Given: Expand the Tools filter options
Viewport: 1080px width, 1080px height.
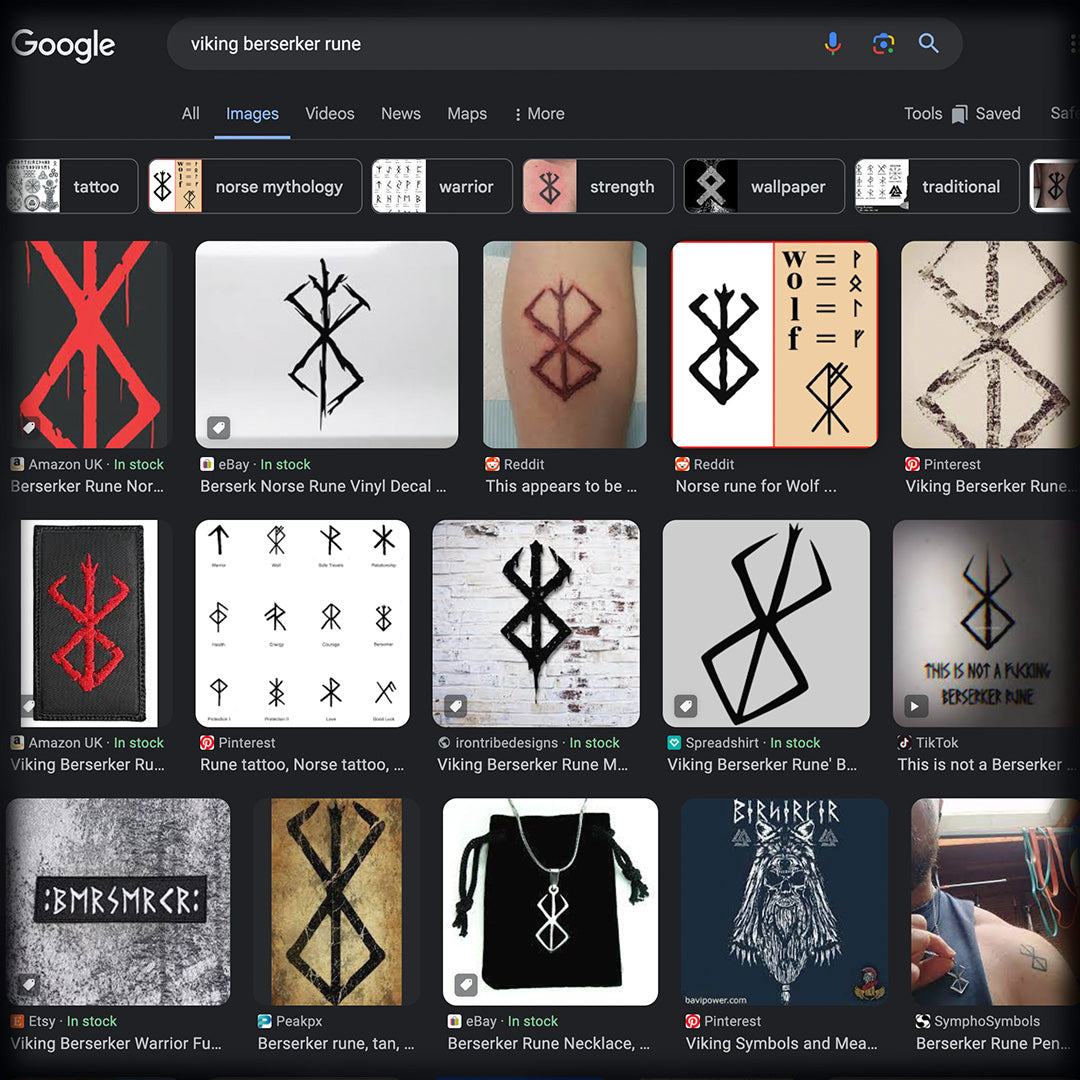Looking at the screenshot, I should pyautogui.click(x=922, y=114).
